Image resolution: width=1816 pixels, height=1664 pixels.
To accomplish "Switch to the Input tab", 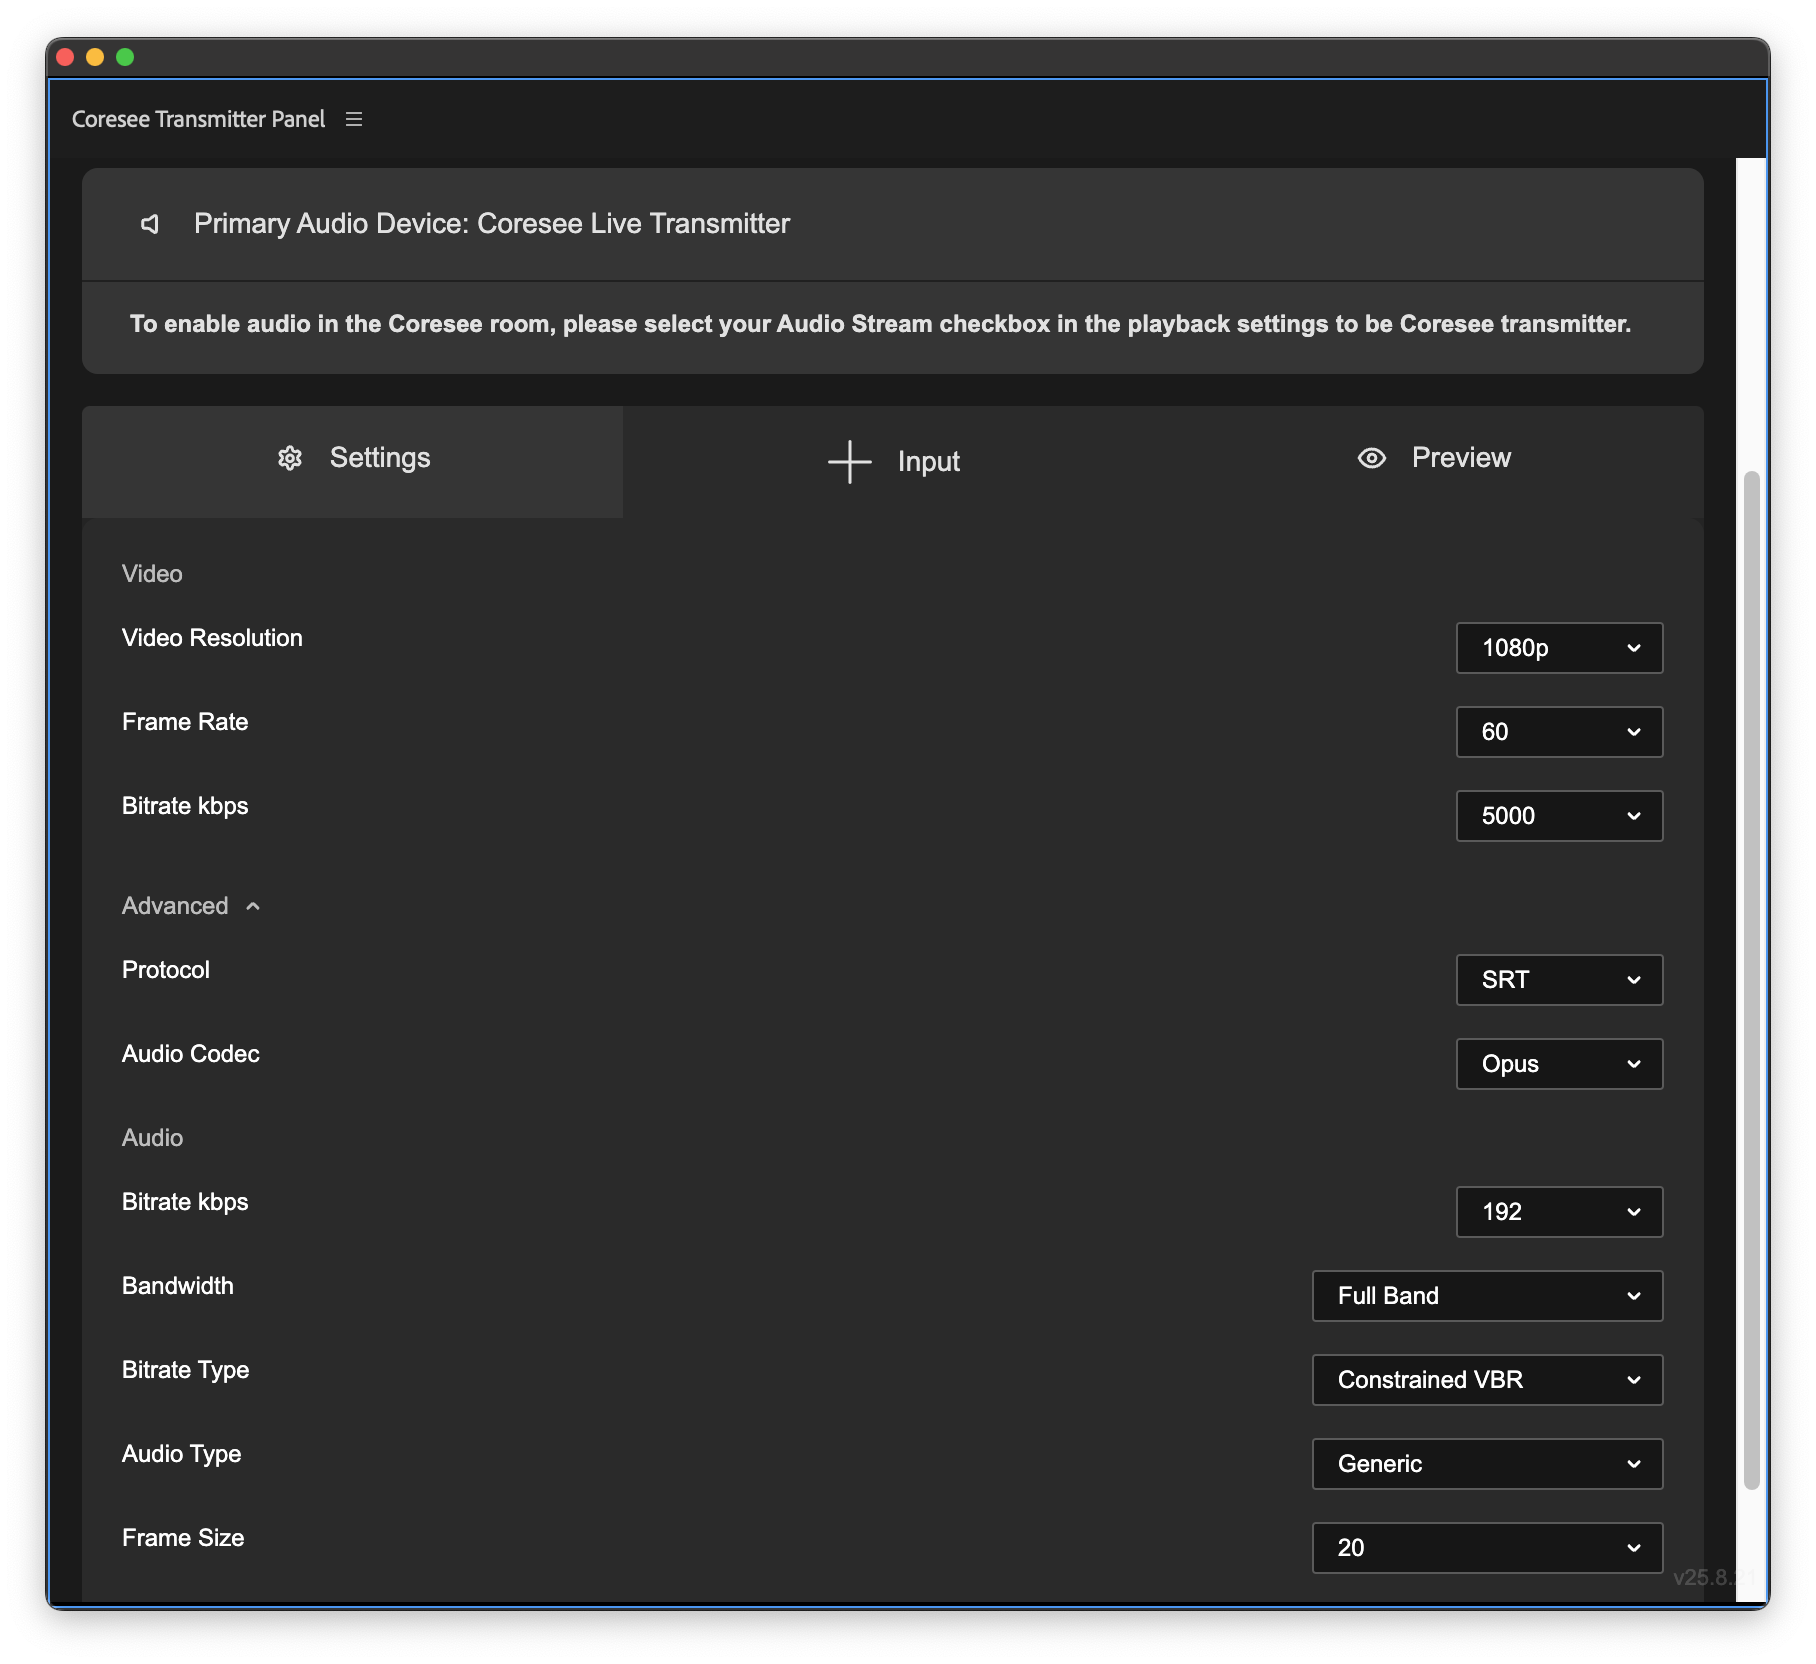I will (893, 461).
